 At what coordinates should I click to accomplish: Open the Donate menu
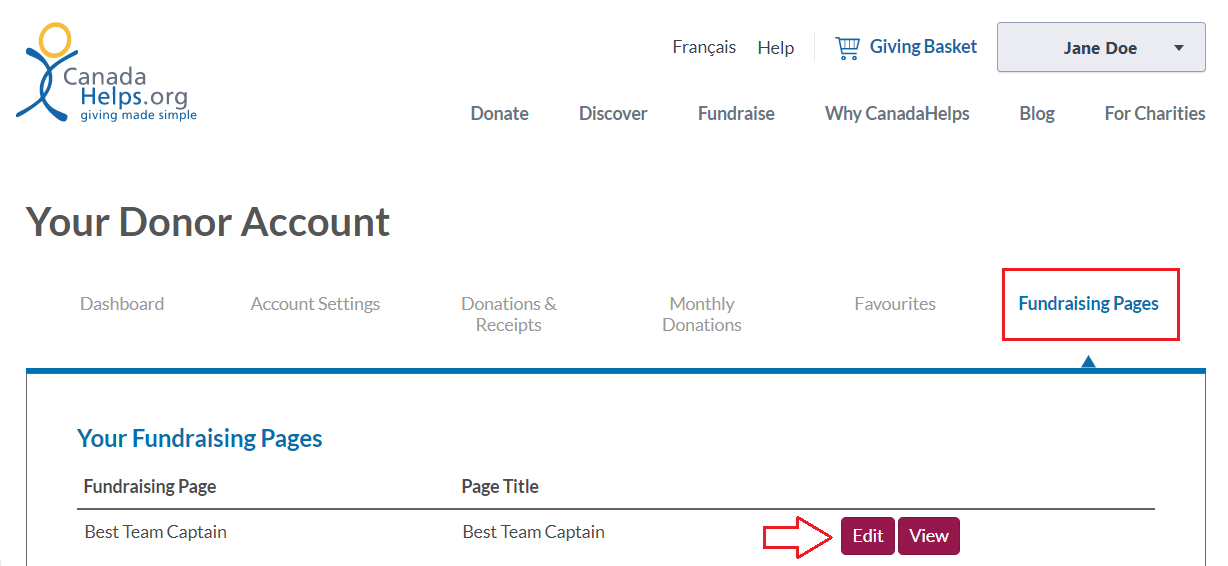tap(499, 113)
